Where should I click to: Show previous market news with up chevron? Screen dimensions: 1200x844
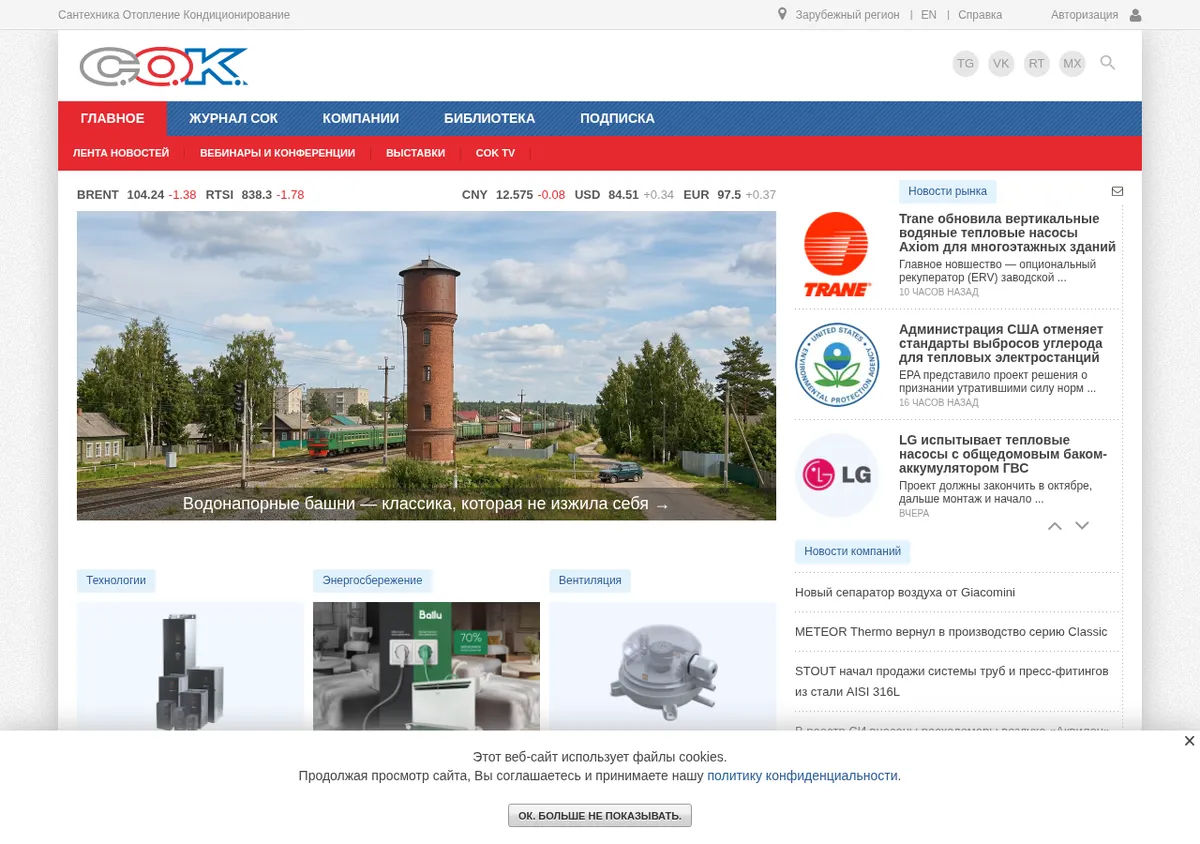1055,526
